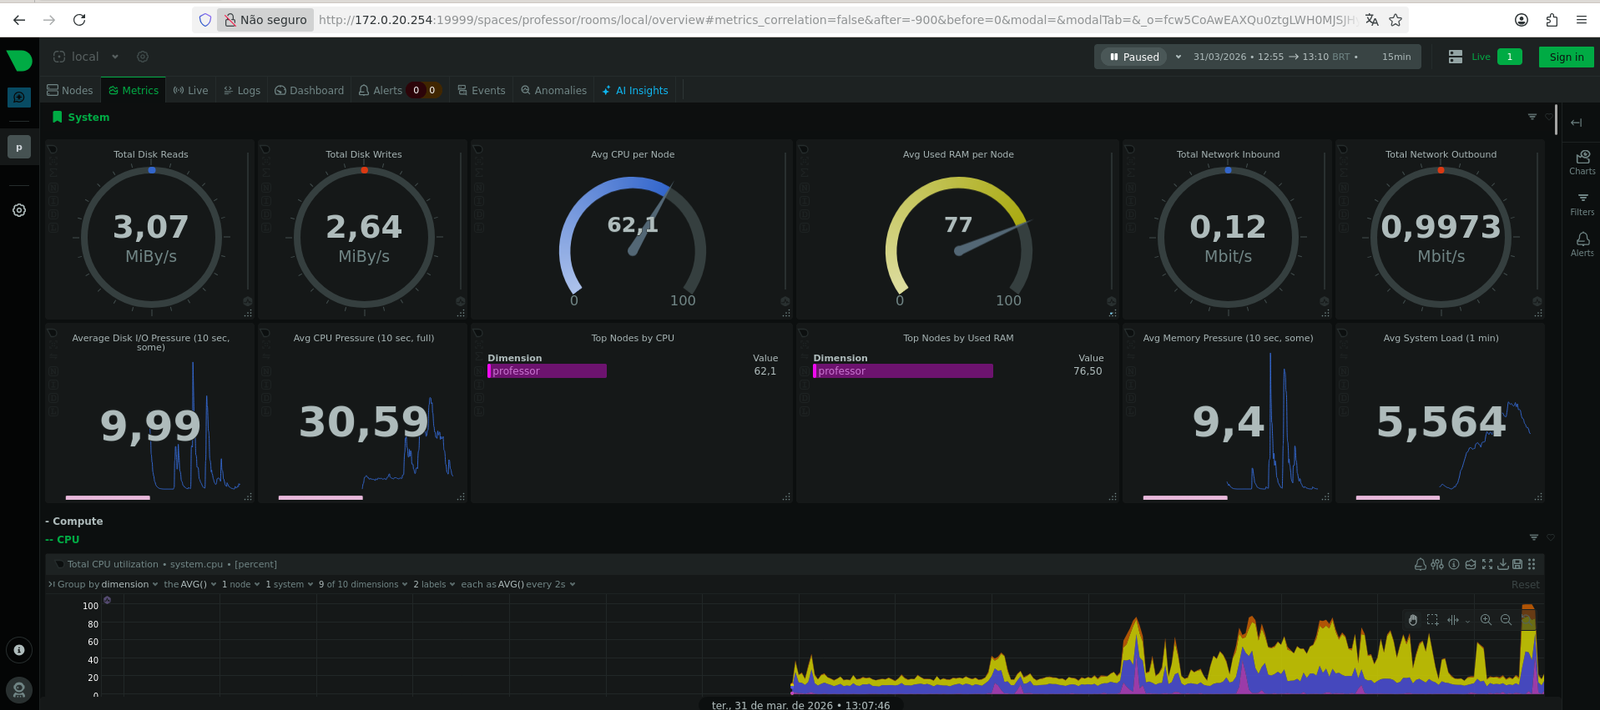Viewport: 1600px width, 710px height.
Task: Open the space settings gear in left sidebar
Action: click(x=19, y=210)
